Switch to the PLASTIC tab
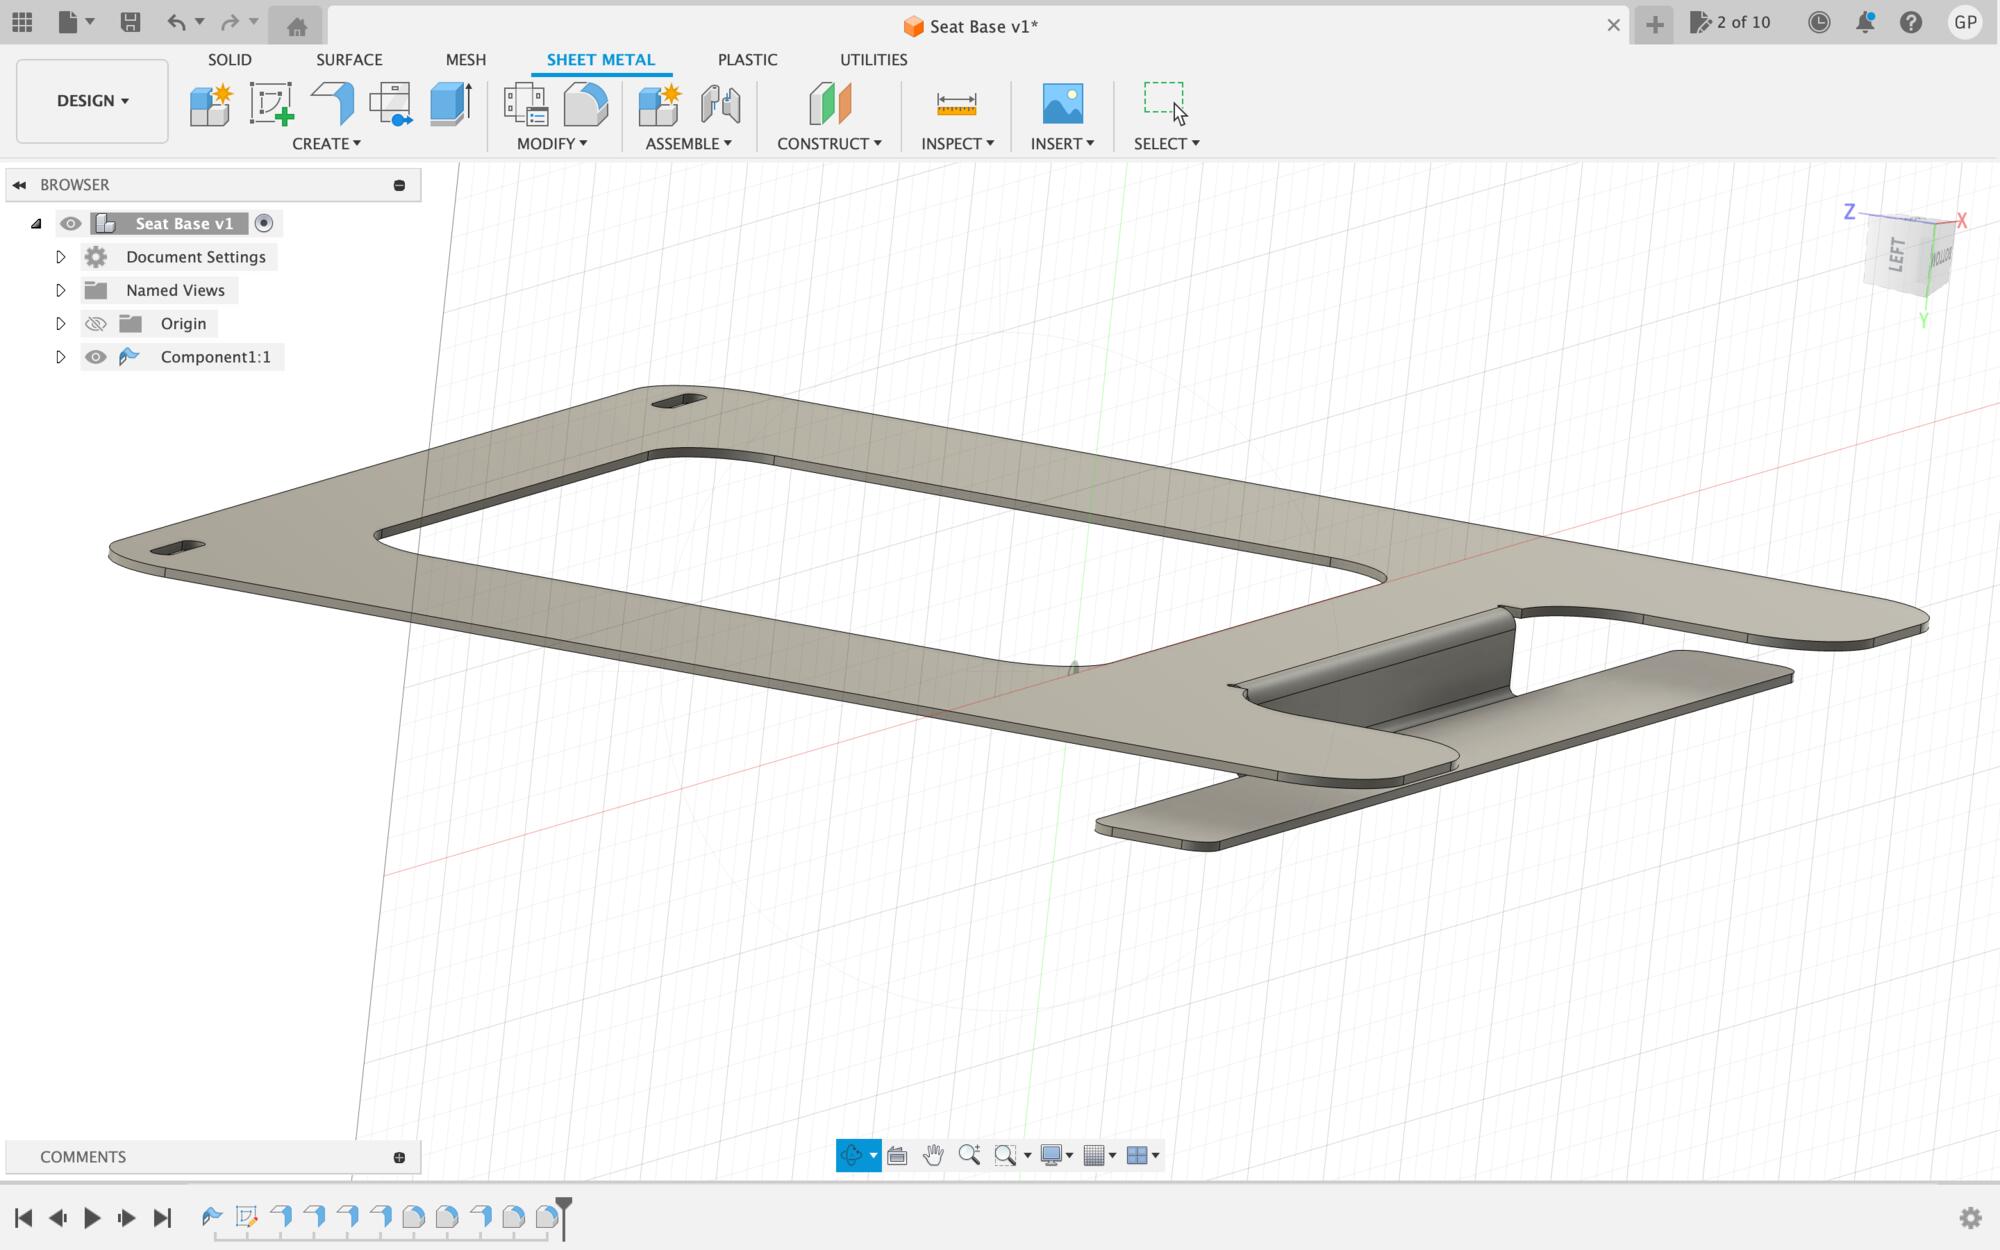The image size is (2000, 1250). (x=747, y=60)
